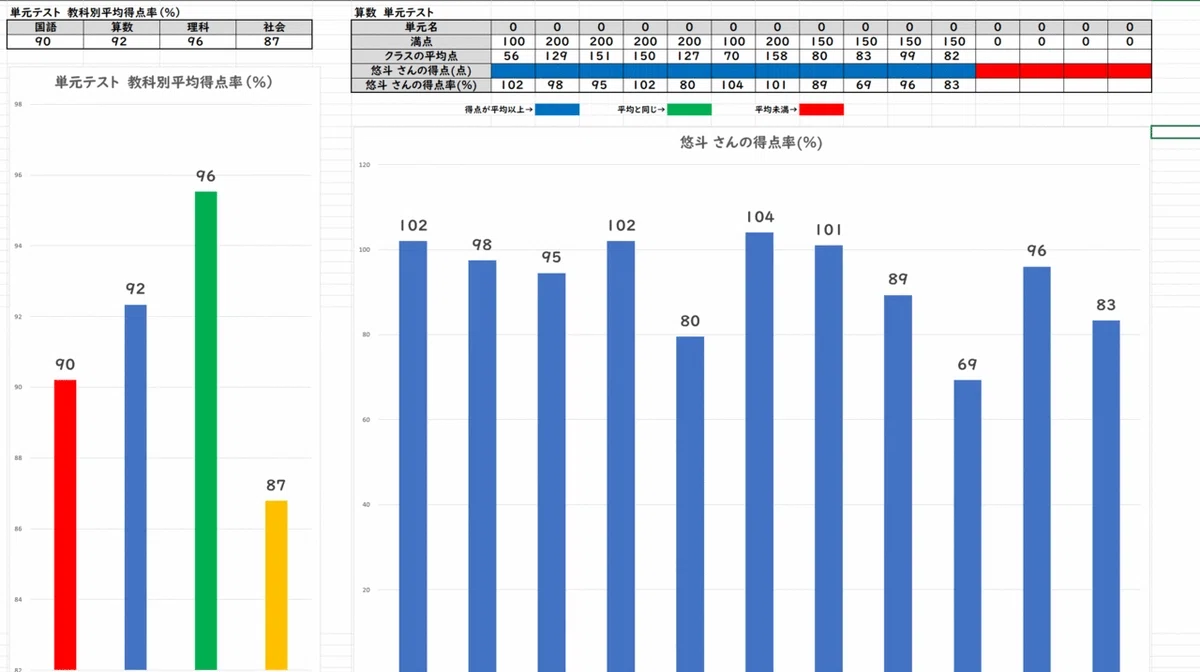1200x672 pixels.
Task: Select the 104 bar in 悠斗's chart
Action: click(759, 452)
